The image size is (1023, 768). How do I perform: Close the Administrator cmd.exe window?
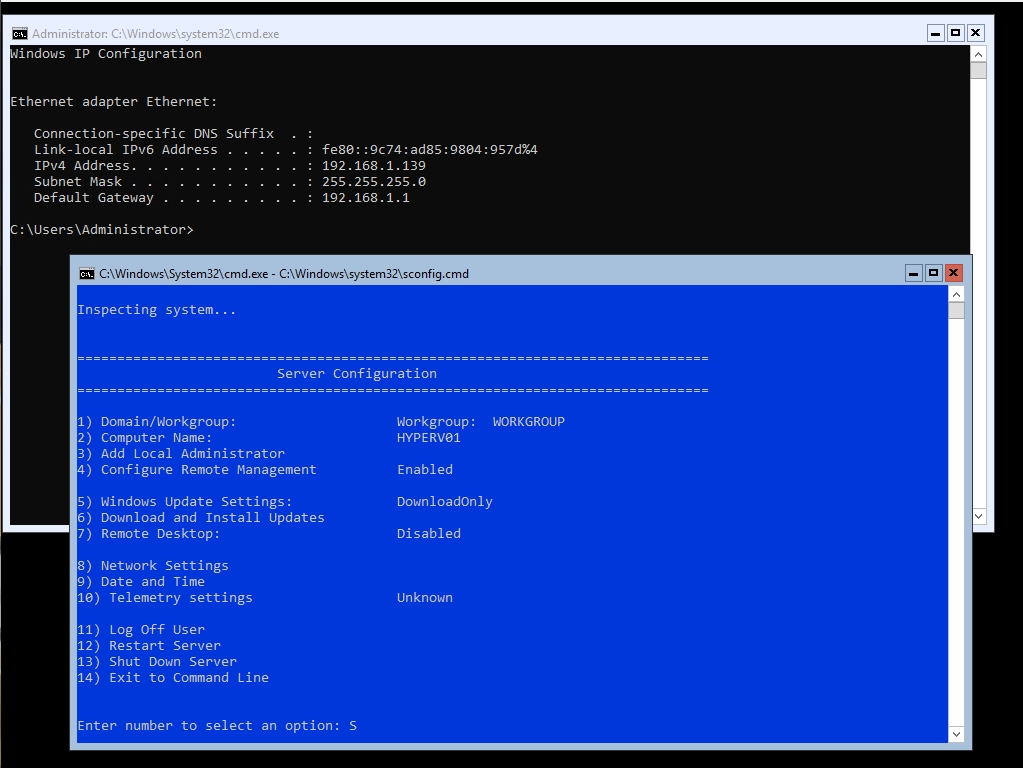(x=975, y=33)
